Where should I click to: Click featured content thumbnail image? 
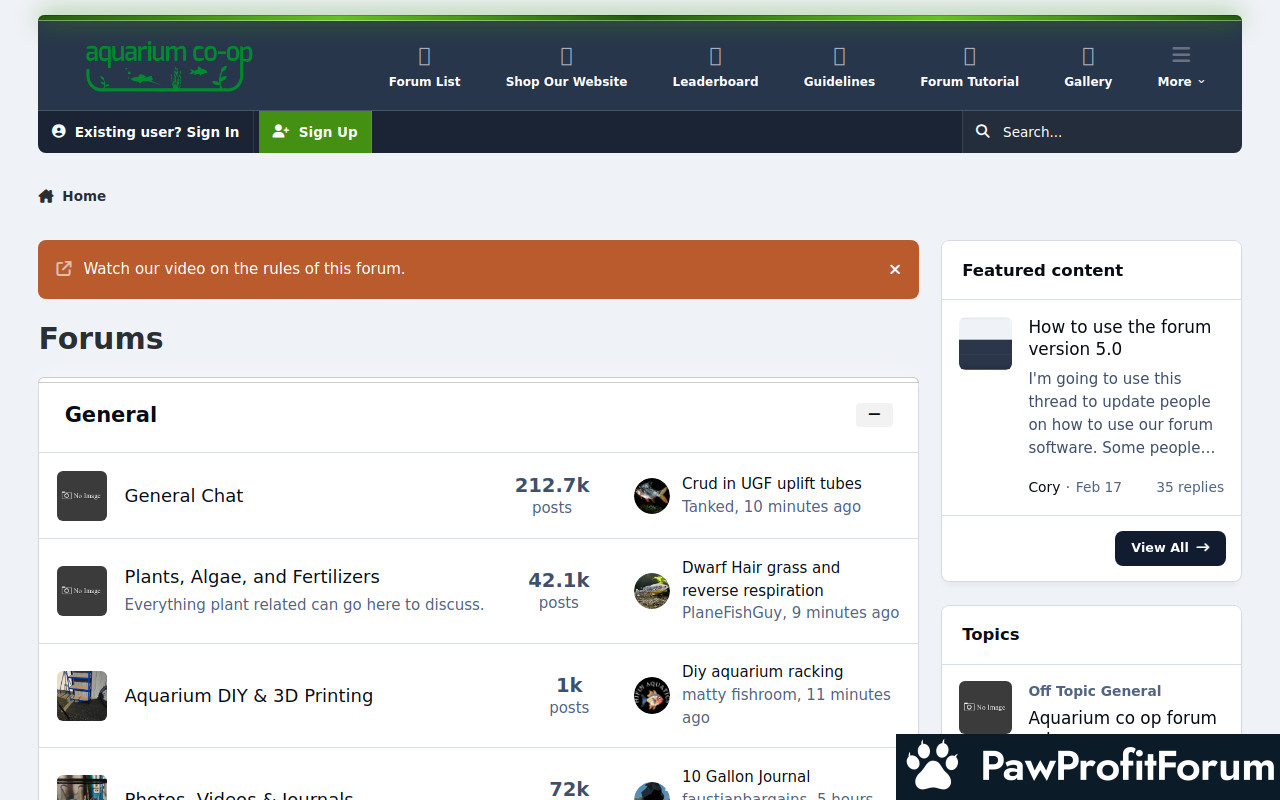(985, 344)
